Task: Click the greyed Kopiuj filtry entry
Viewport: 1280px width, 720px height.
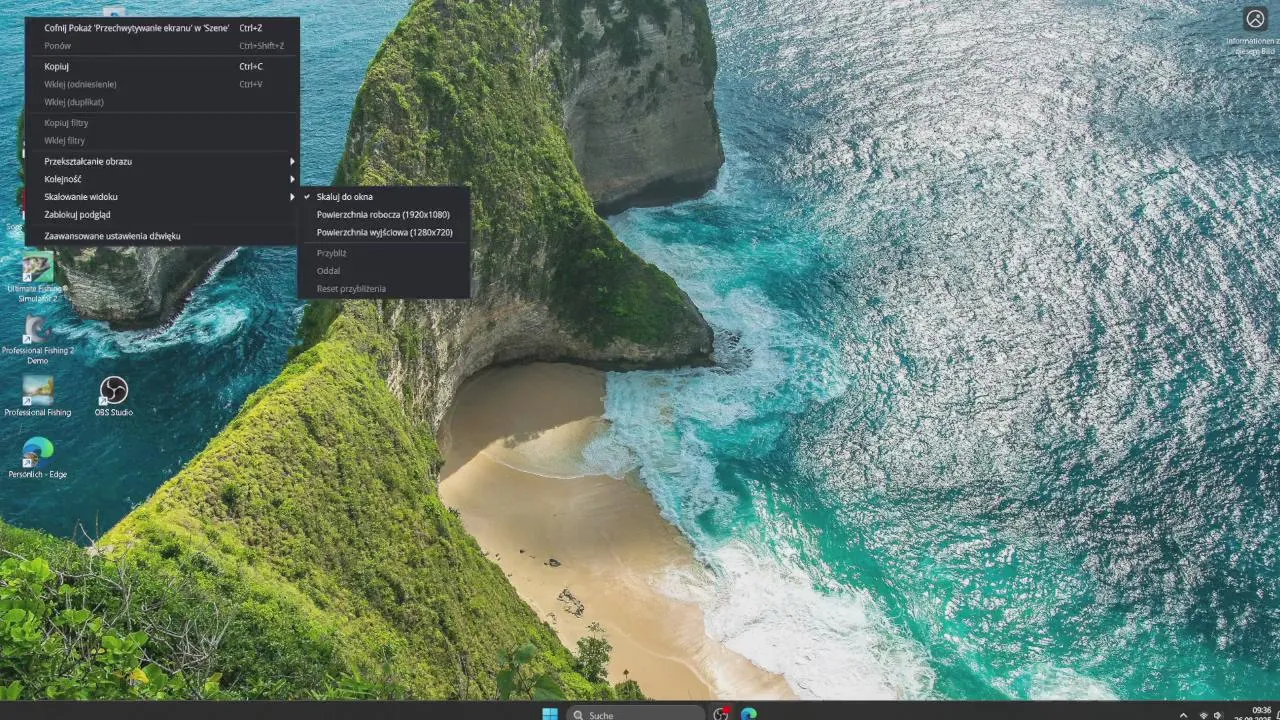Action: (162, 123)
